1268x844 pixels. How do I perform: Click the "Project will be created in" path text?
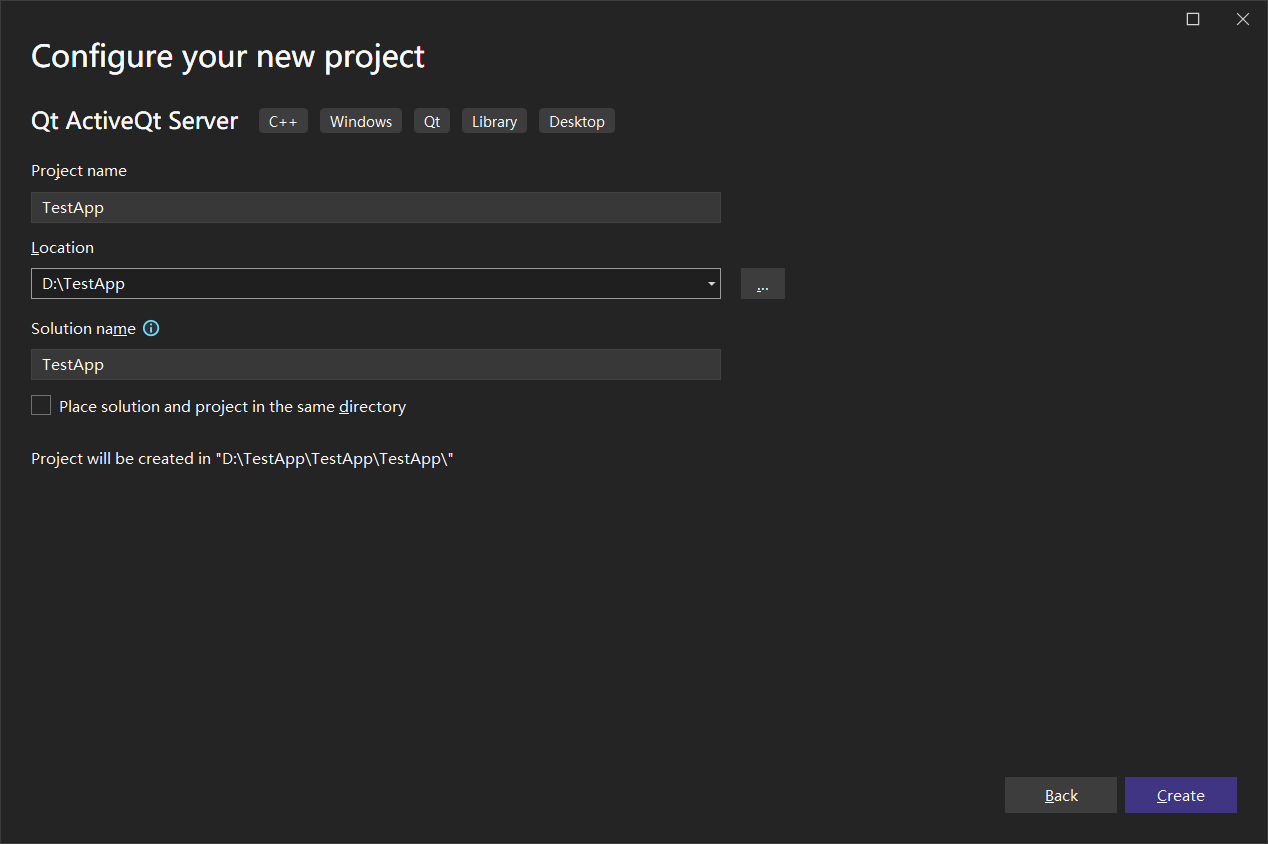pyautogui.click(x=243, y=459)
